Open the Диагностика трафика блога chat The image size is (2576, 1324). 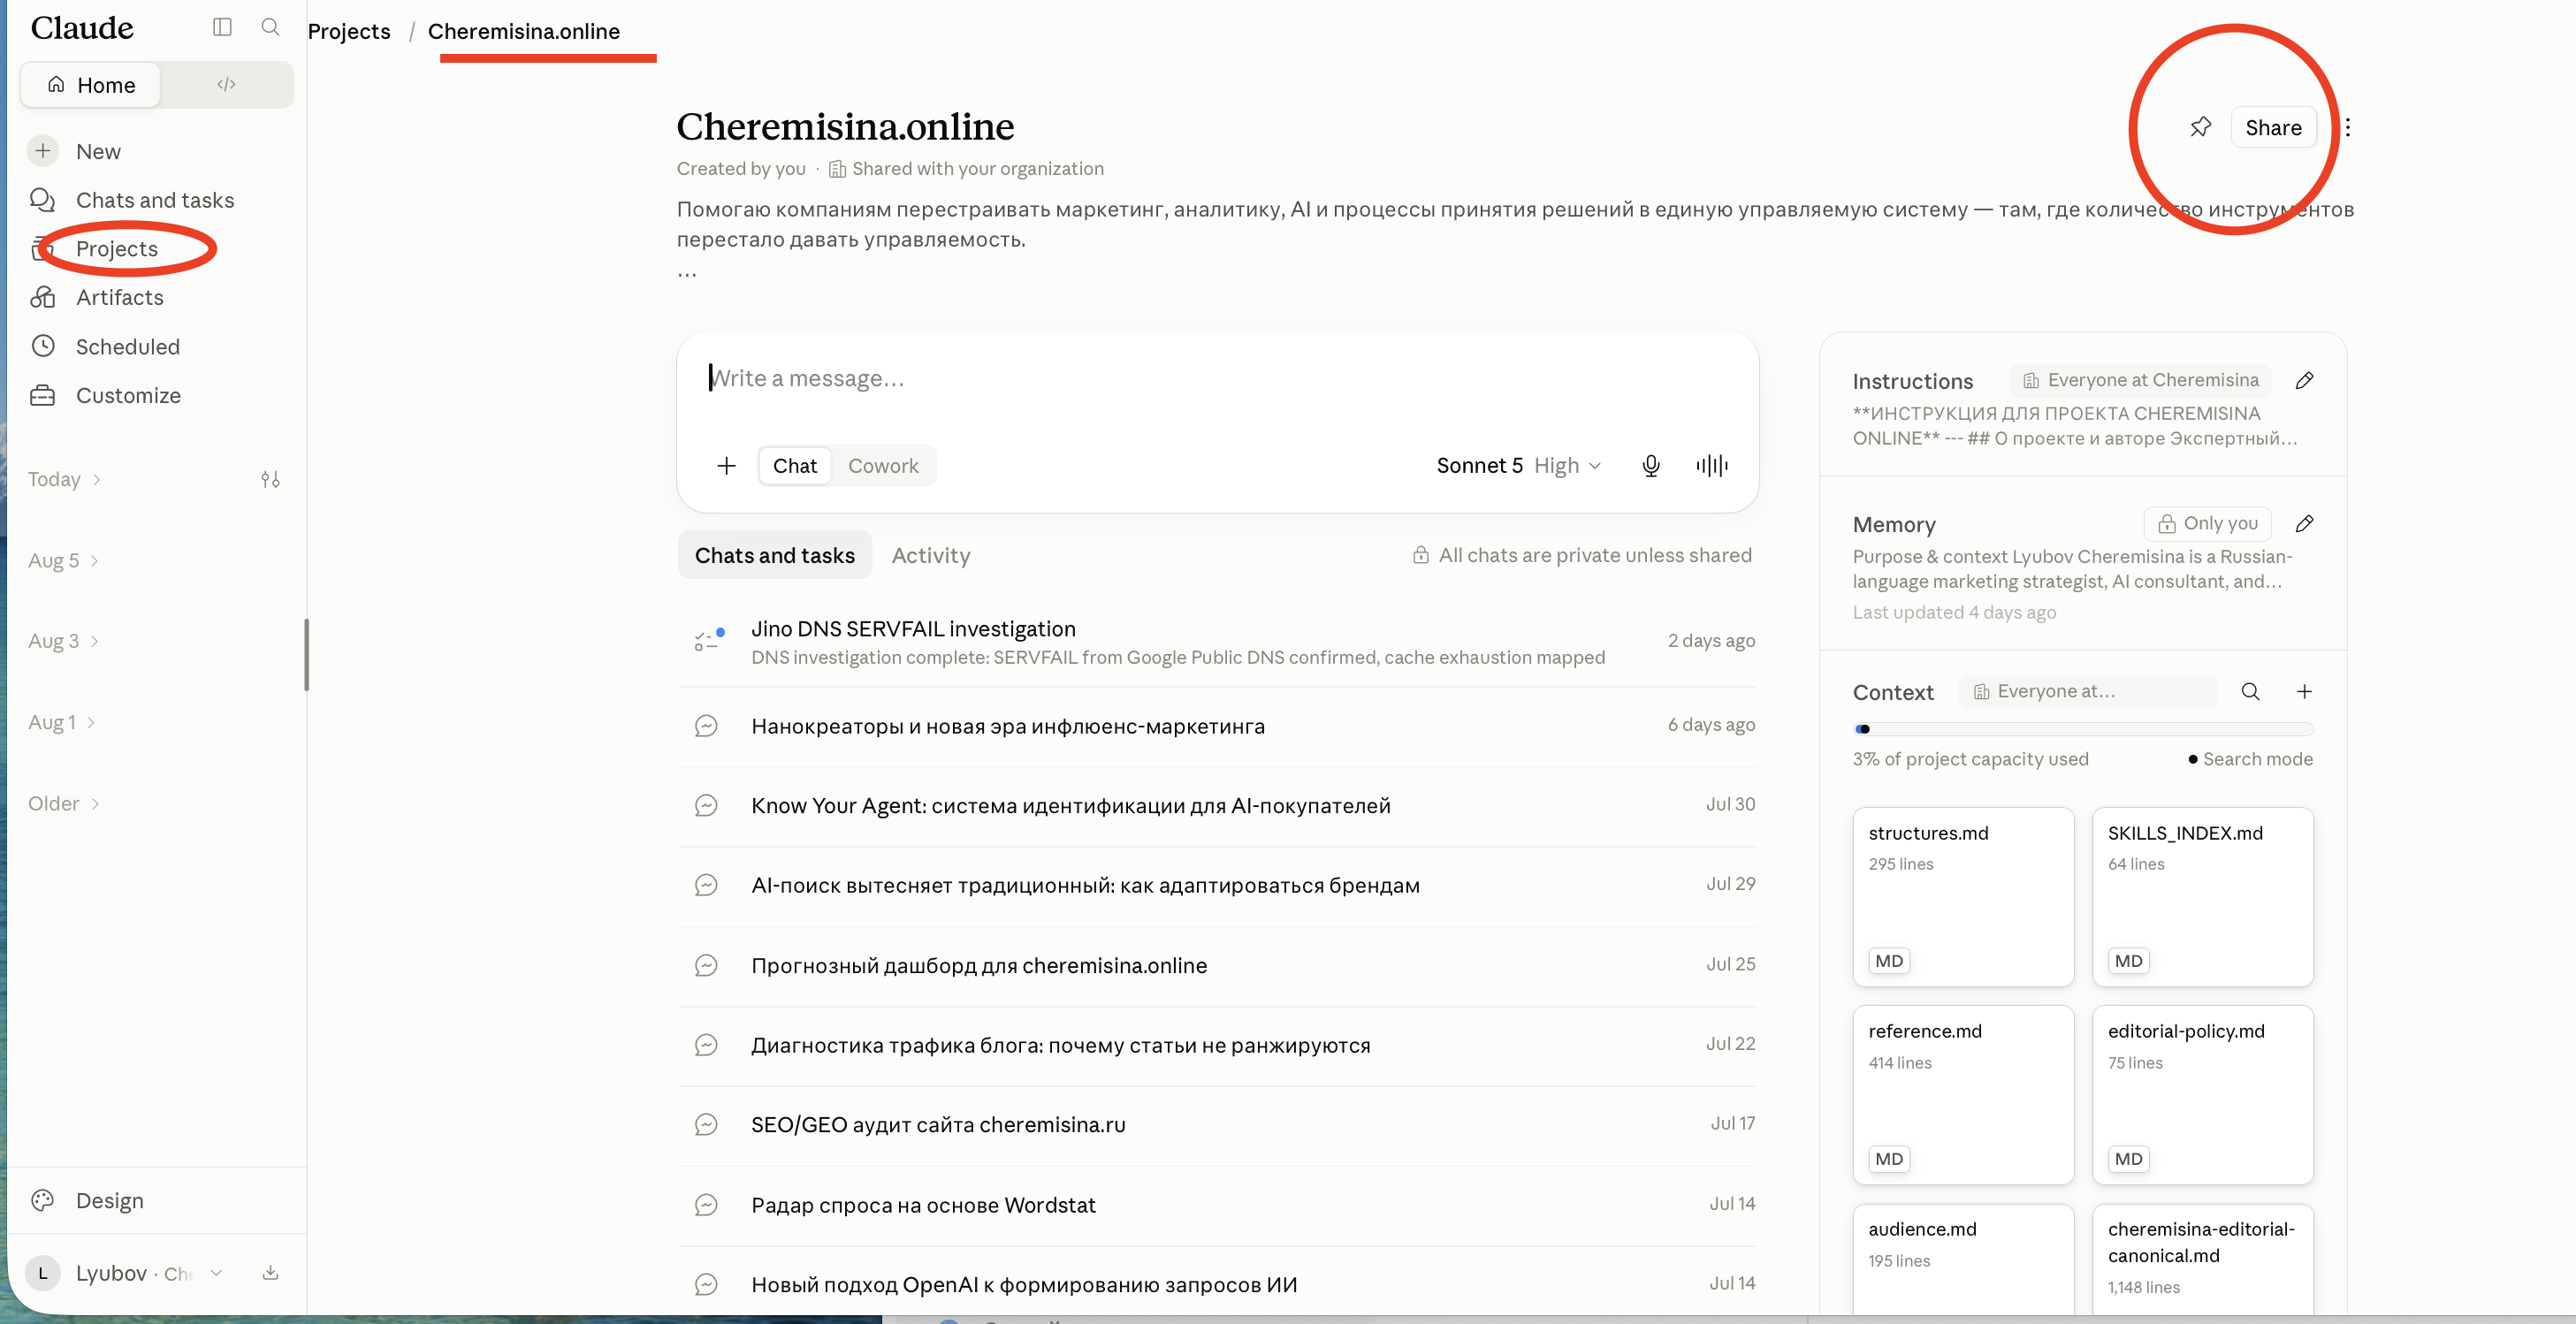[x=1217, y=1046]
